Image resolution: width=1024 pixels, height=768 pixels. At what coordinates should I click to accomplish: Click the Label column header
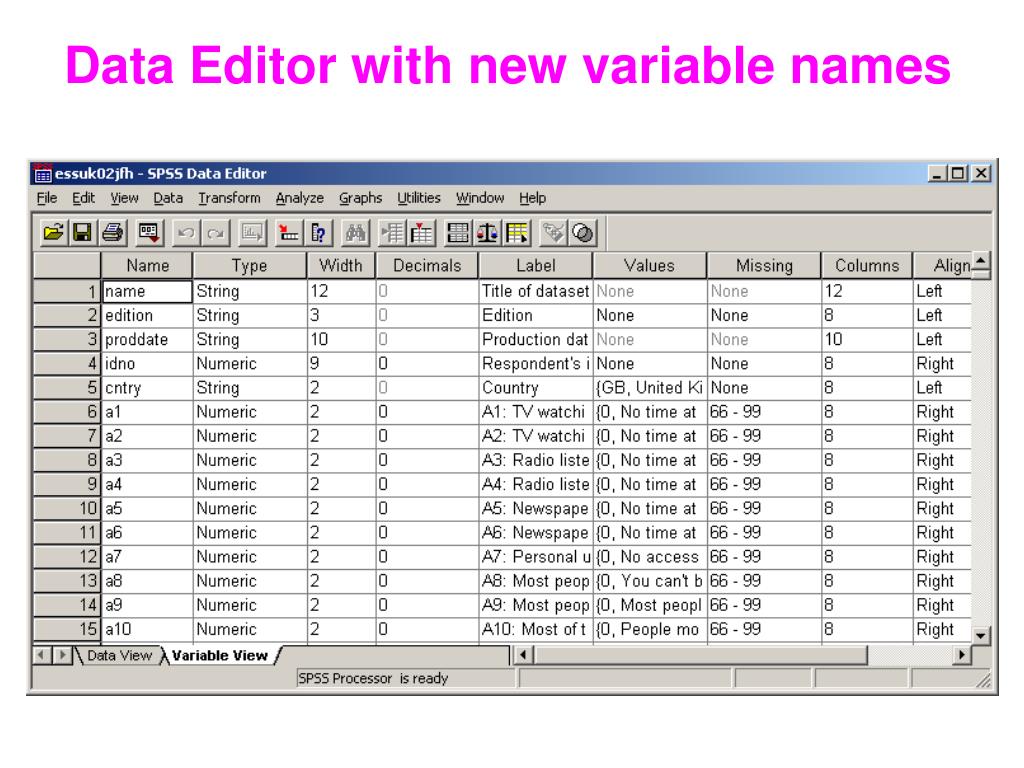click(x=536, y=265)
